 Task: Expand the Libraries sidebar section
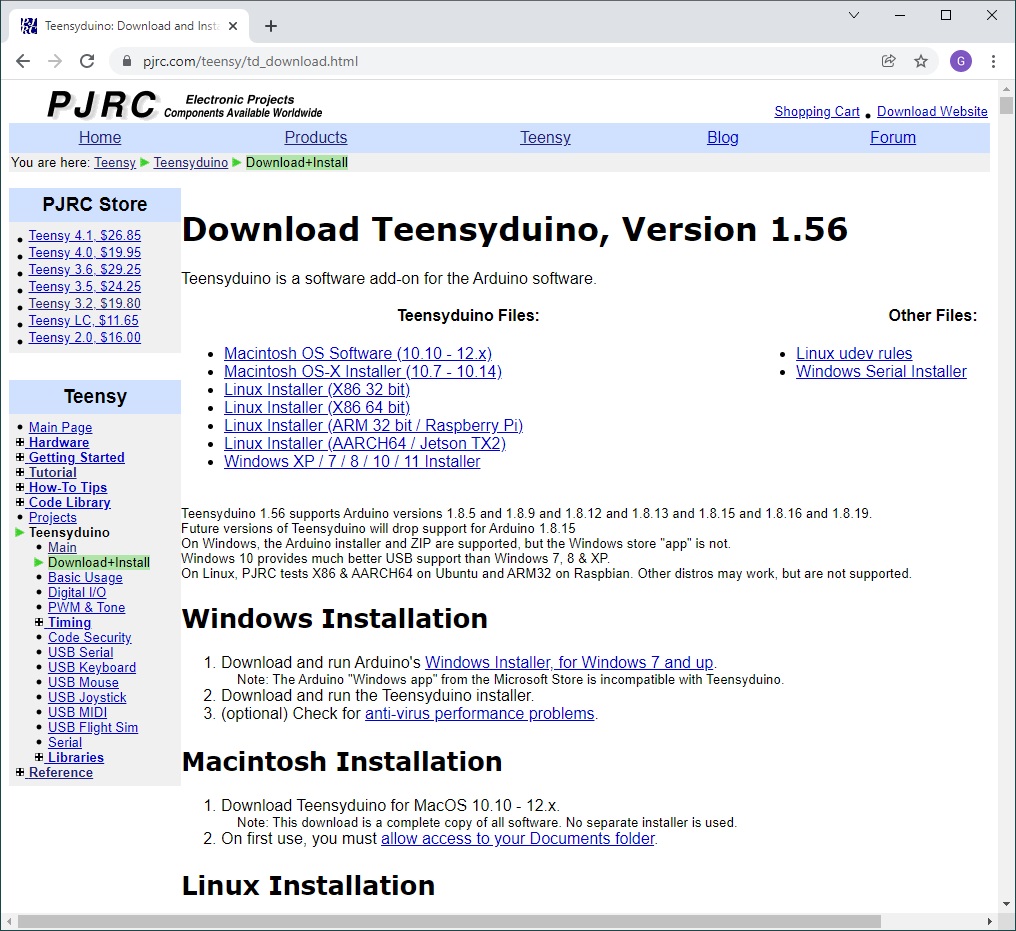39,757
